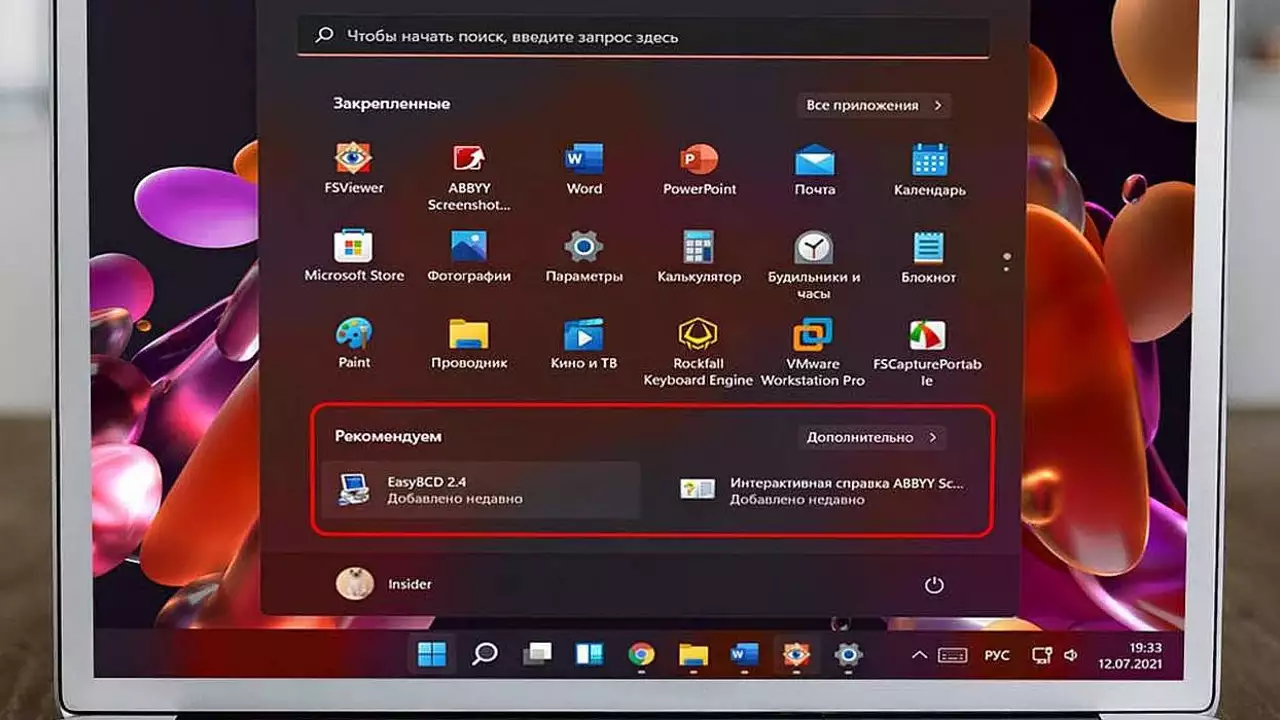Open Task View on the taskbar
Viewport: 1280px width, 720px height.
tap(537, 655)
